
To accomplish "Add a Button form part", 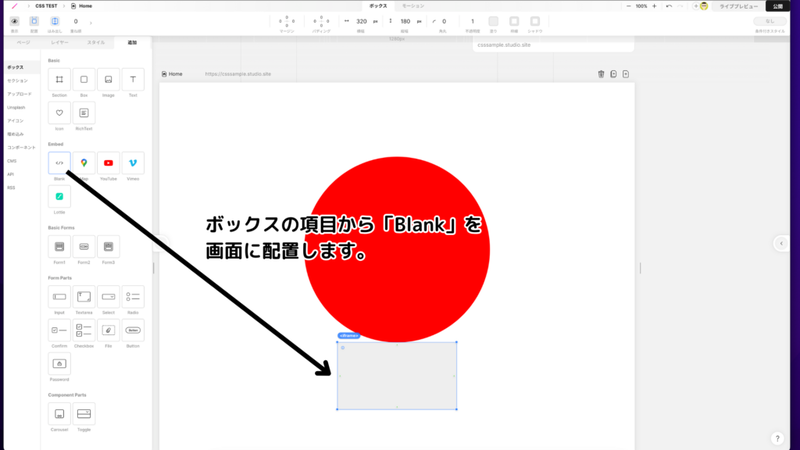I will coord(133,330).
